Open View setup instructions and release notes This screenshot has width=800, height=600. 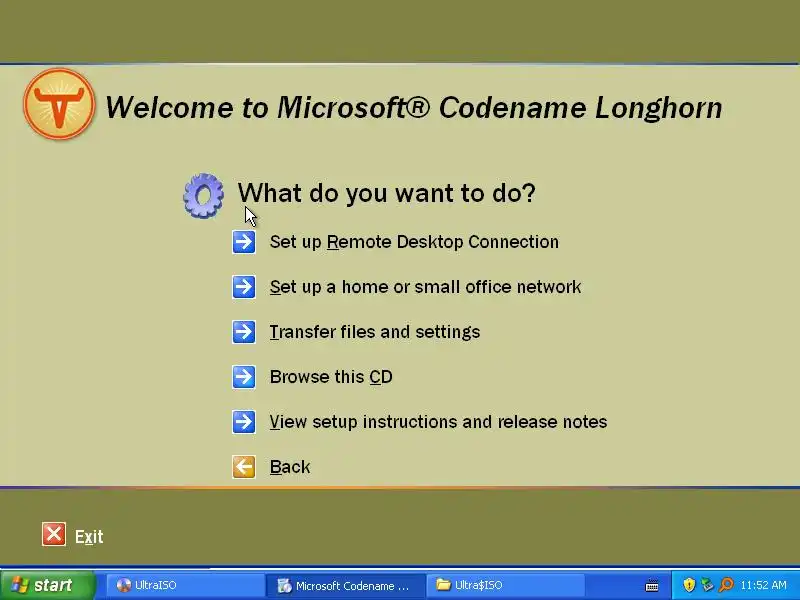[x=438, y=422]
